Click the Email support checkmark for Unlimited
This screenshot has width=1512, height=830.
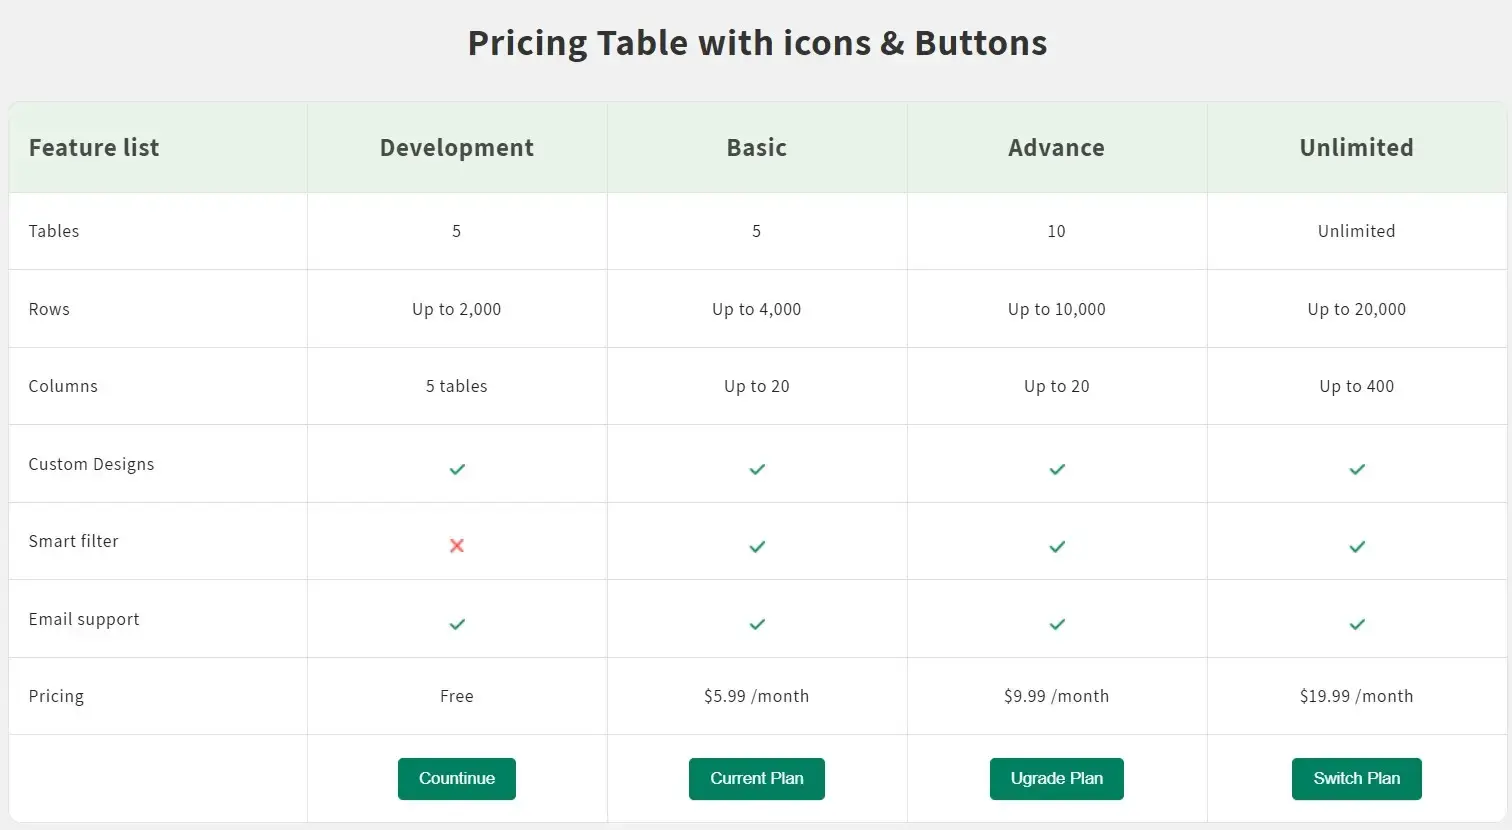coord(1357,624)
